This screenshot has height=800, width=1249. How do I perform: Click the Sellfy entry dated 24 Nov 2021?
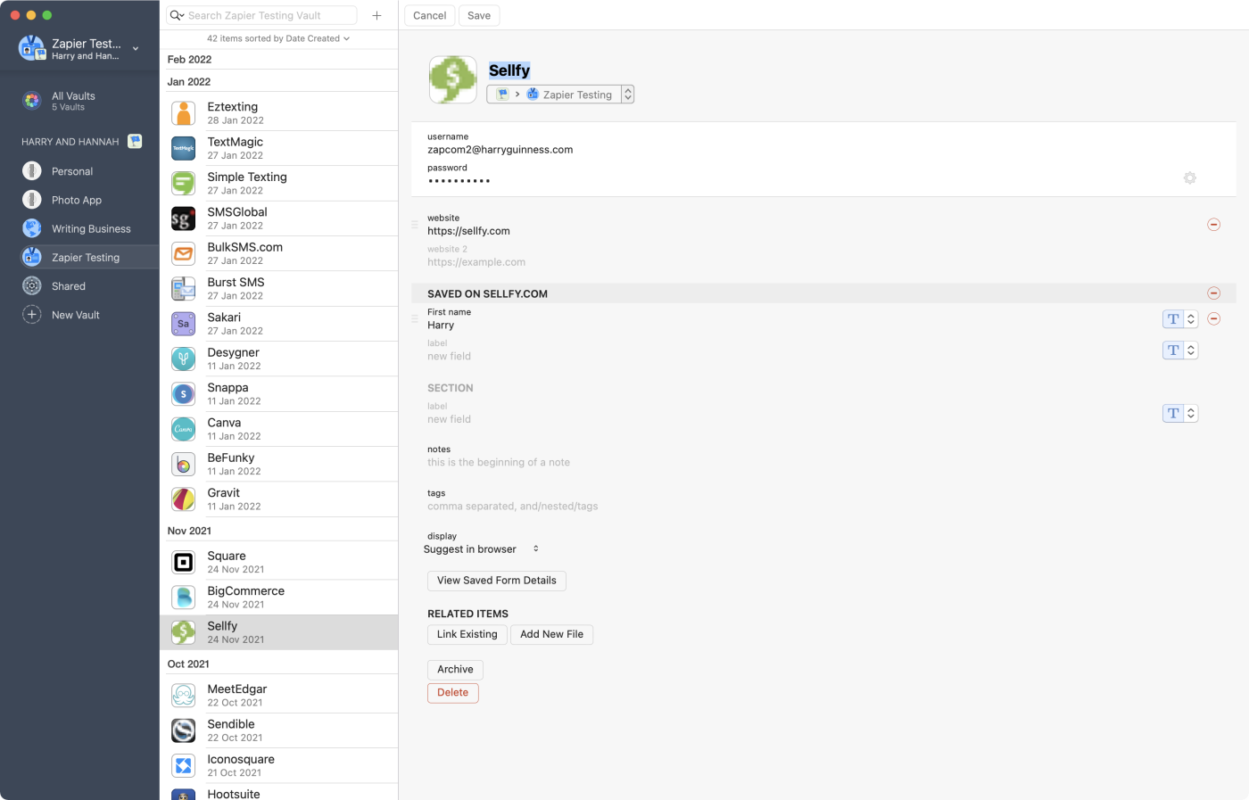pos(279,632)
